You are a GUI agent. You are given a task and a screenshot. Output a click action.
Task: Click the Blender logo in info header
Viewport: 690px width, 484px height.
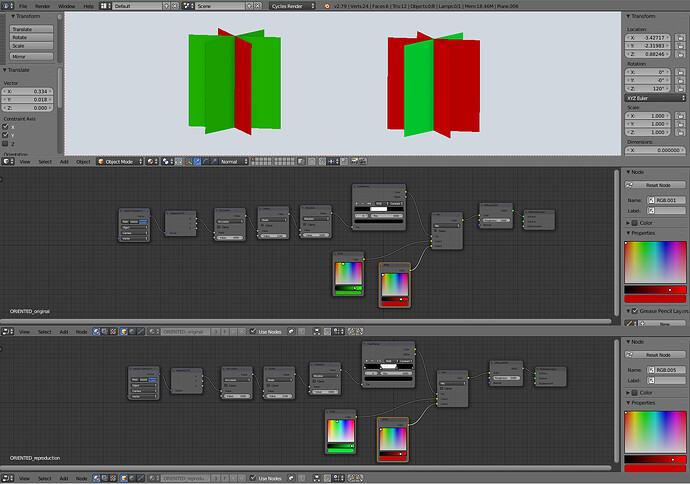point(327,6)
